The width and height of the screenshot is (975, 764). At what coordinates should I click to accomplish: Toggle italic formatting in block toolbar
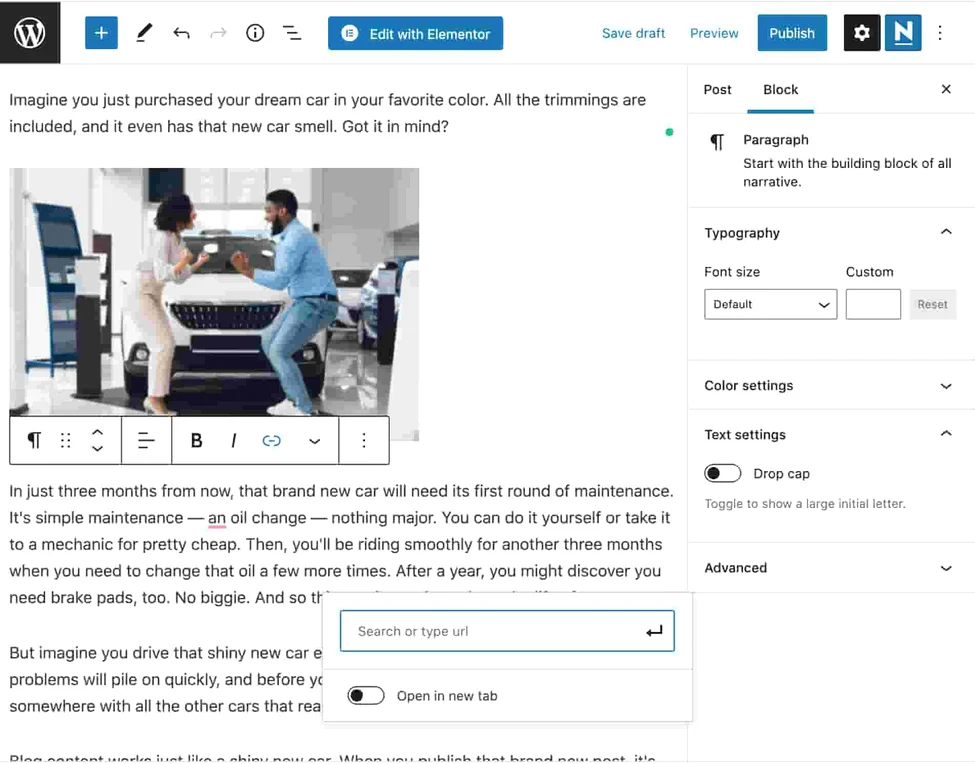coord(234,440)
